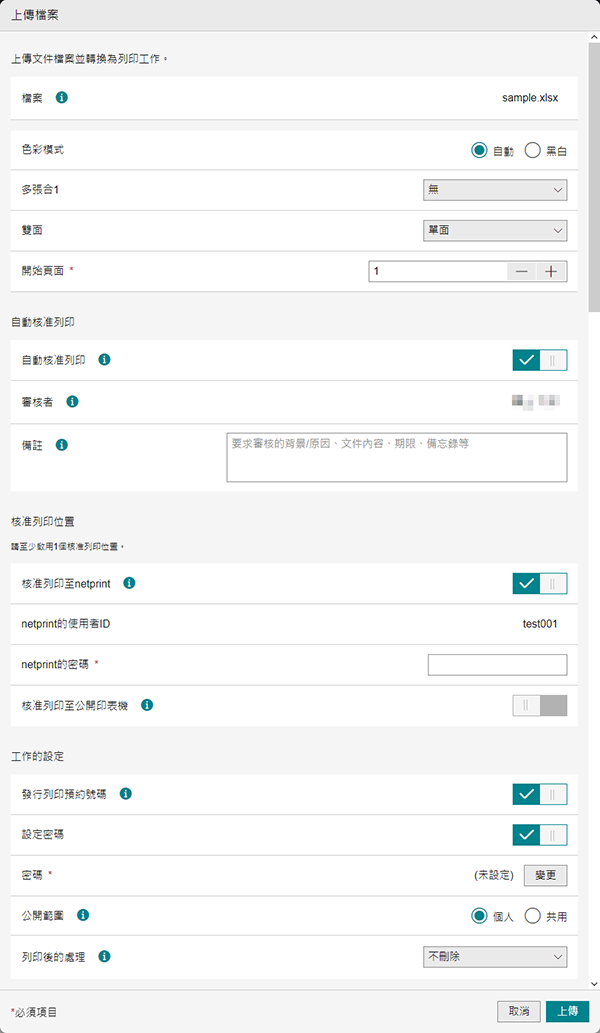Click info icon next to 列印後的處理
Screen dimensions: 600x1033
click(104, 956)
